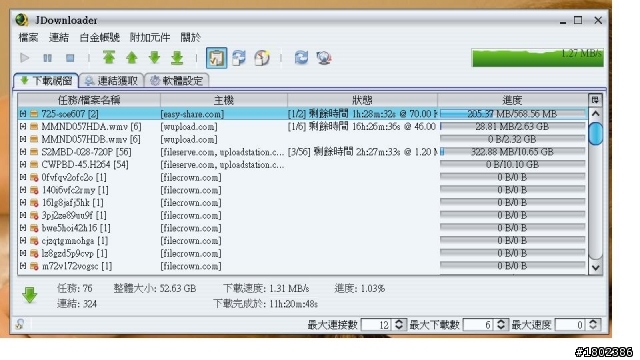Screen dimensions: 640x360
Task: Expand the CWPBD-45.H264 package
Action: [x=23, y=164]
